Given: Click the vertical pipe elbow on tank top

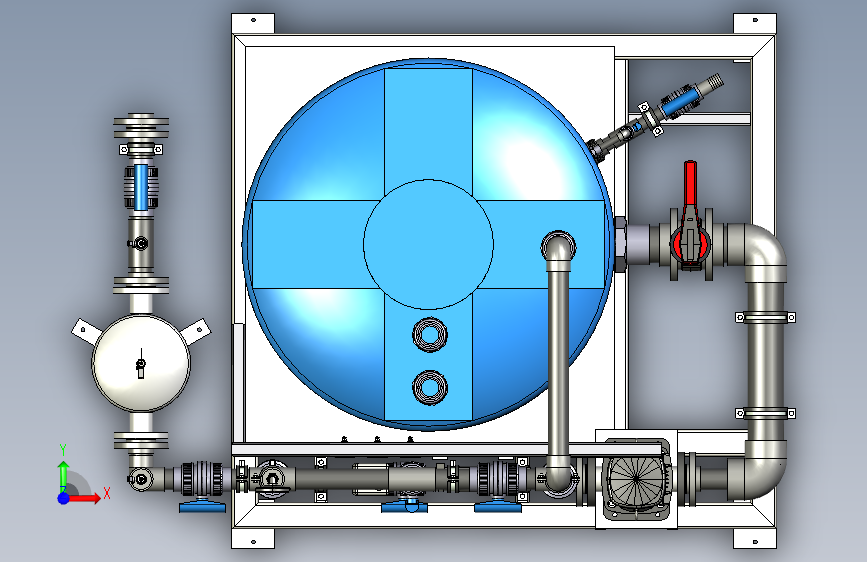Looking at the screenshot, I should click(558, 250).
